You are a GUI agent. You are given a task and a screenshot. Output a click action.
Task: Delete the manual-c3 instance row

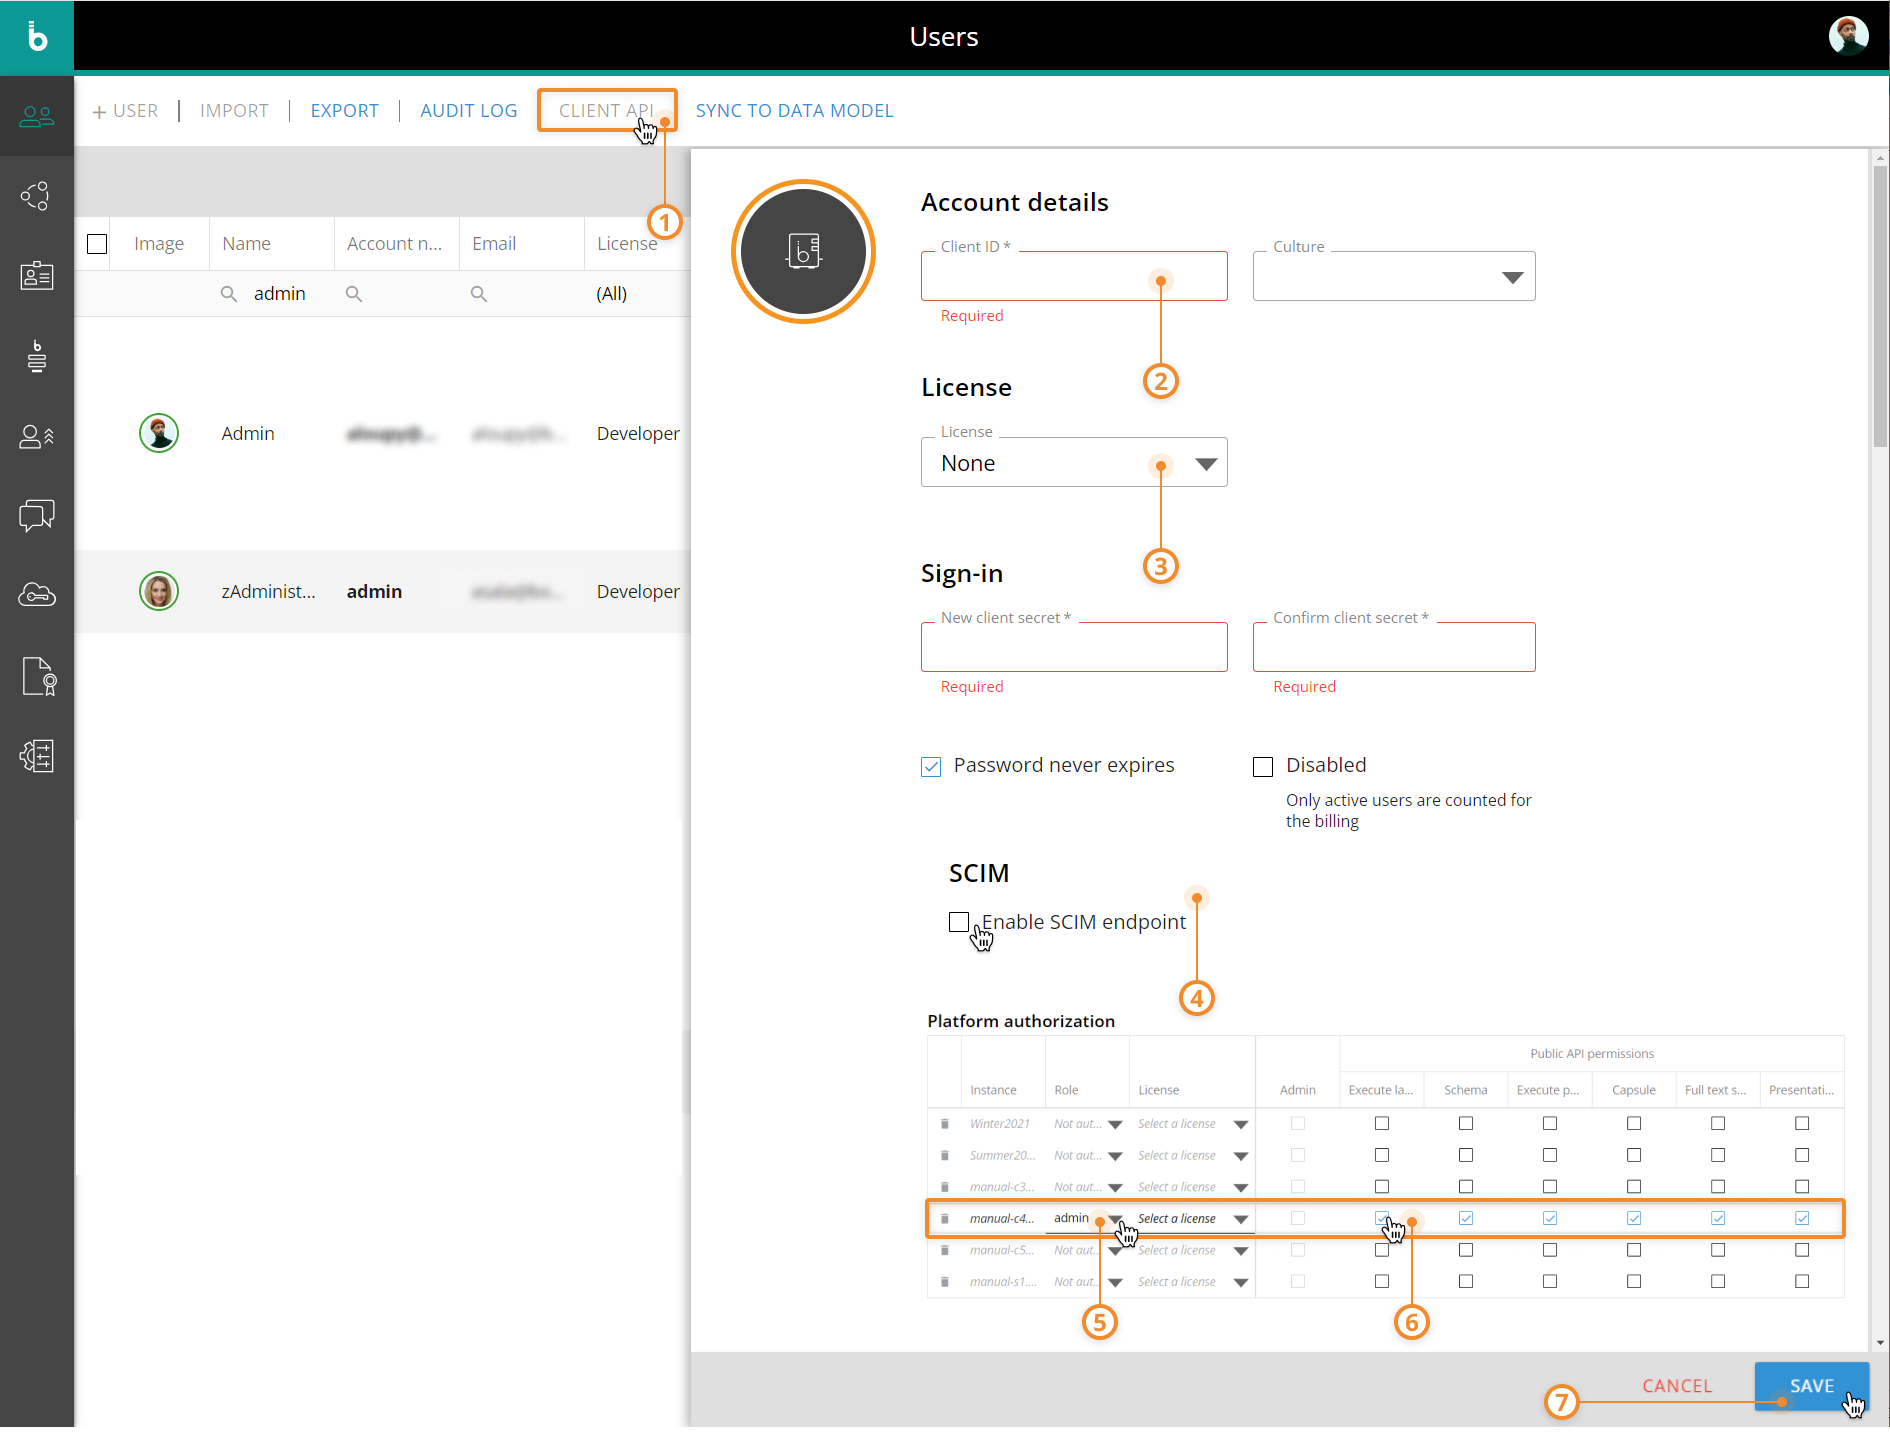pyautogui.click(x=944, y=1187)
